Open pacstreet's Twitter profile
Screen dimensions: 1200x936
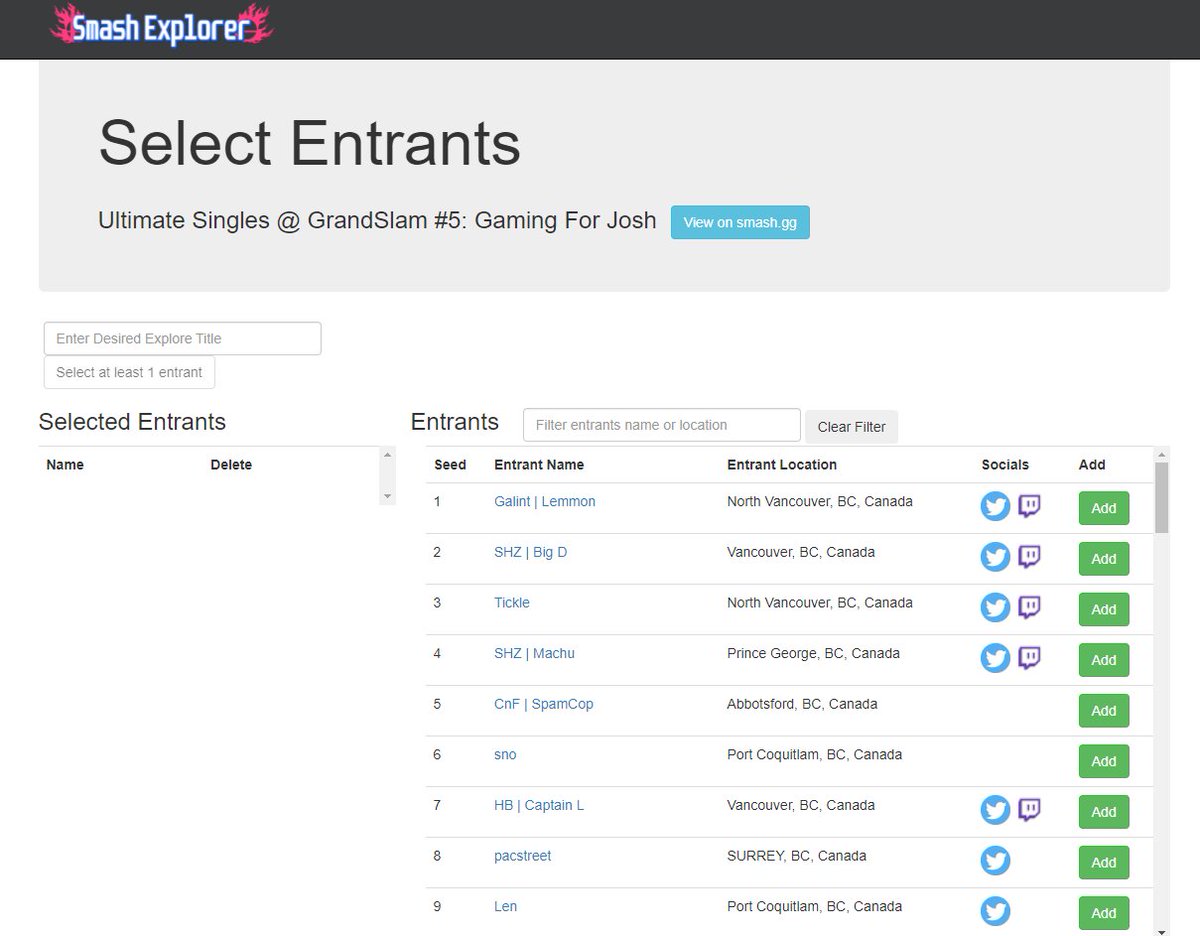click(995, 860)
